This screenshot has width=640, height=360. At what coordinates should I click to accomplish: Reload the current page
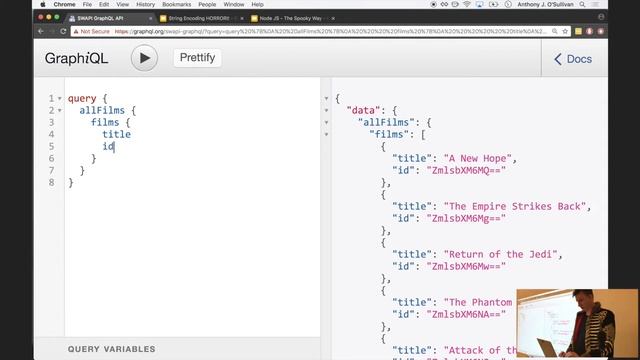coord(63,31)
